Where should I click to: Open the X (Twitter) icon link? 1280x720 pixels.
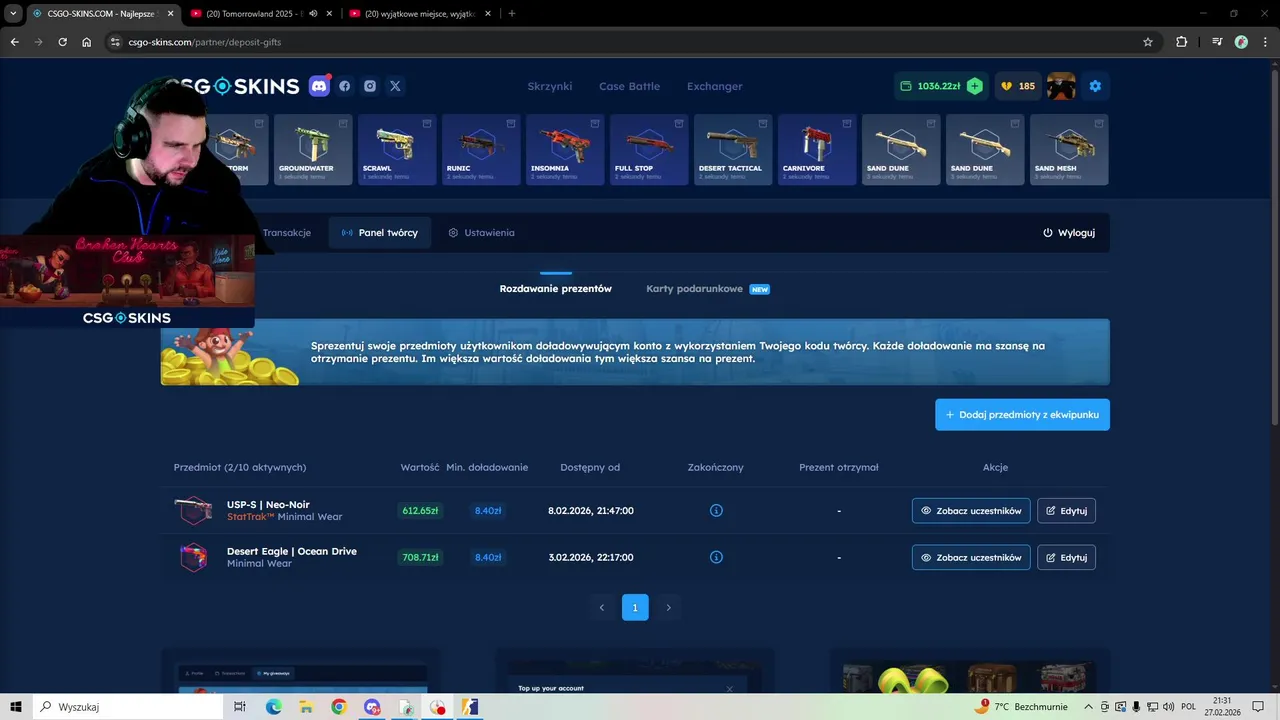395,86
